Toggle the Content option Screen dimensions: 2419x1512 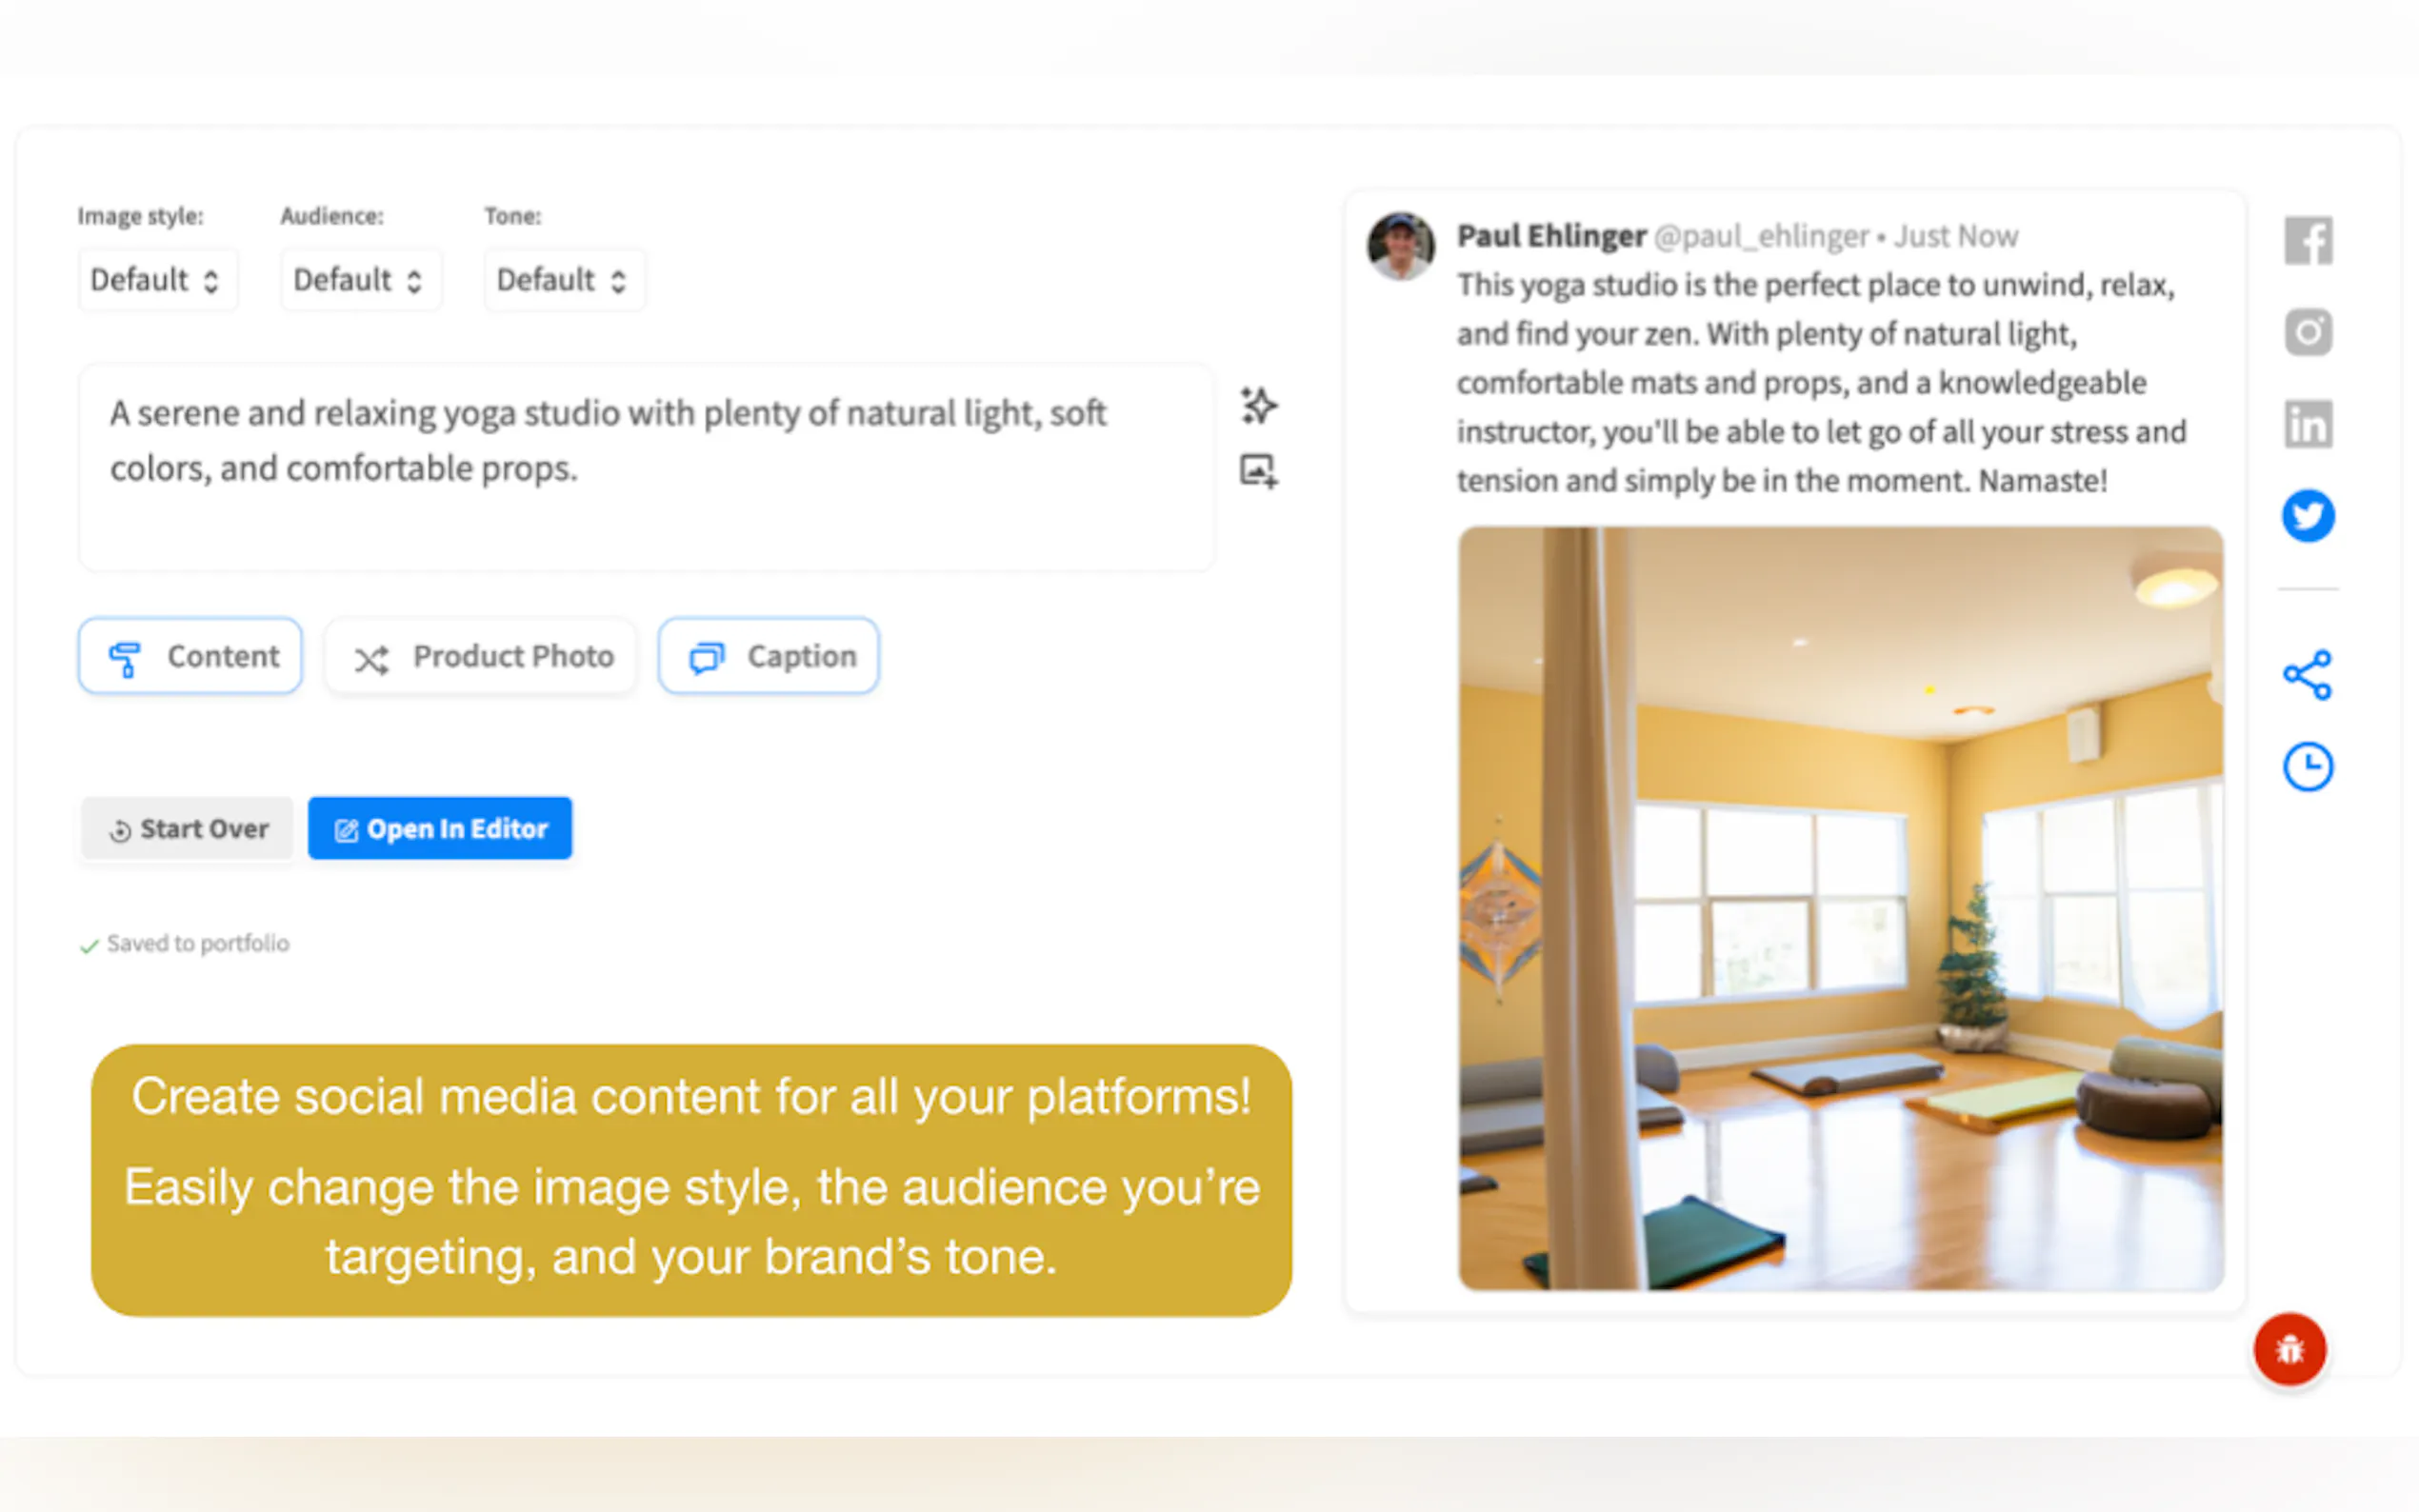click(190, 656)
